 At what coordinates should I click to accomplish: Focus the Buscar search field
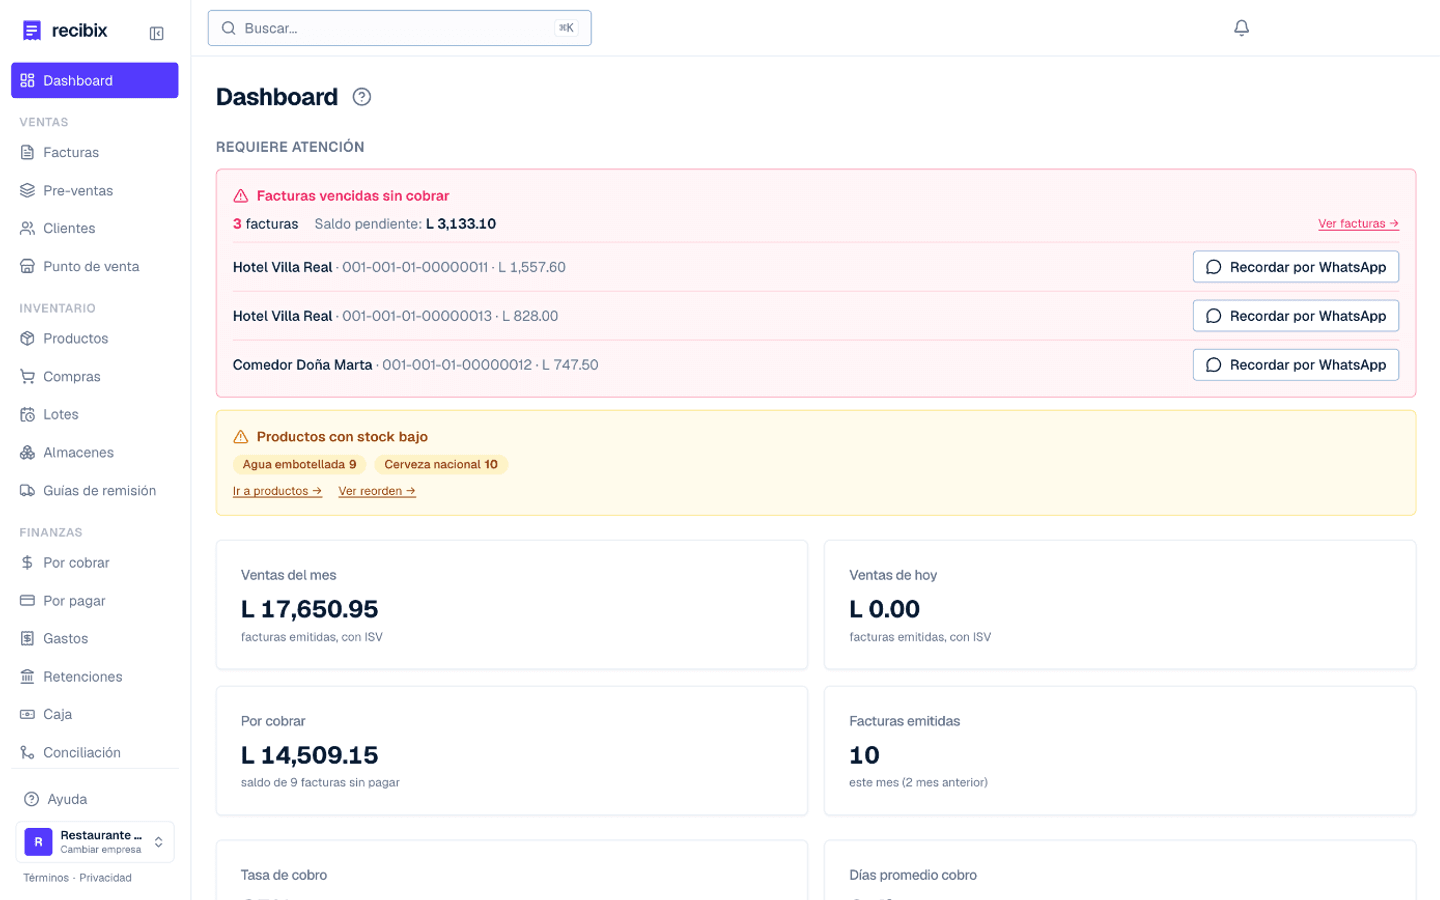click(399, 28)
